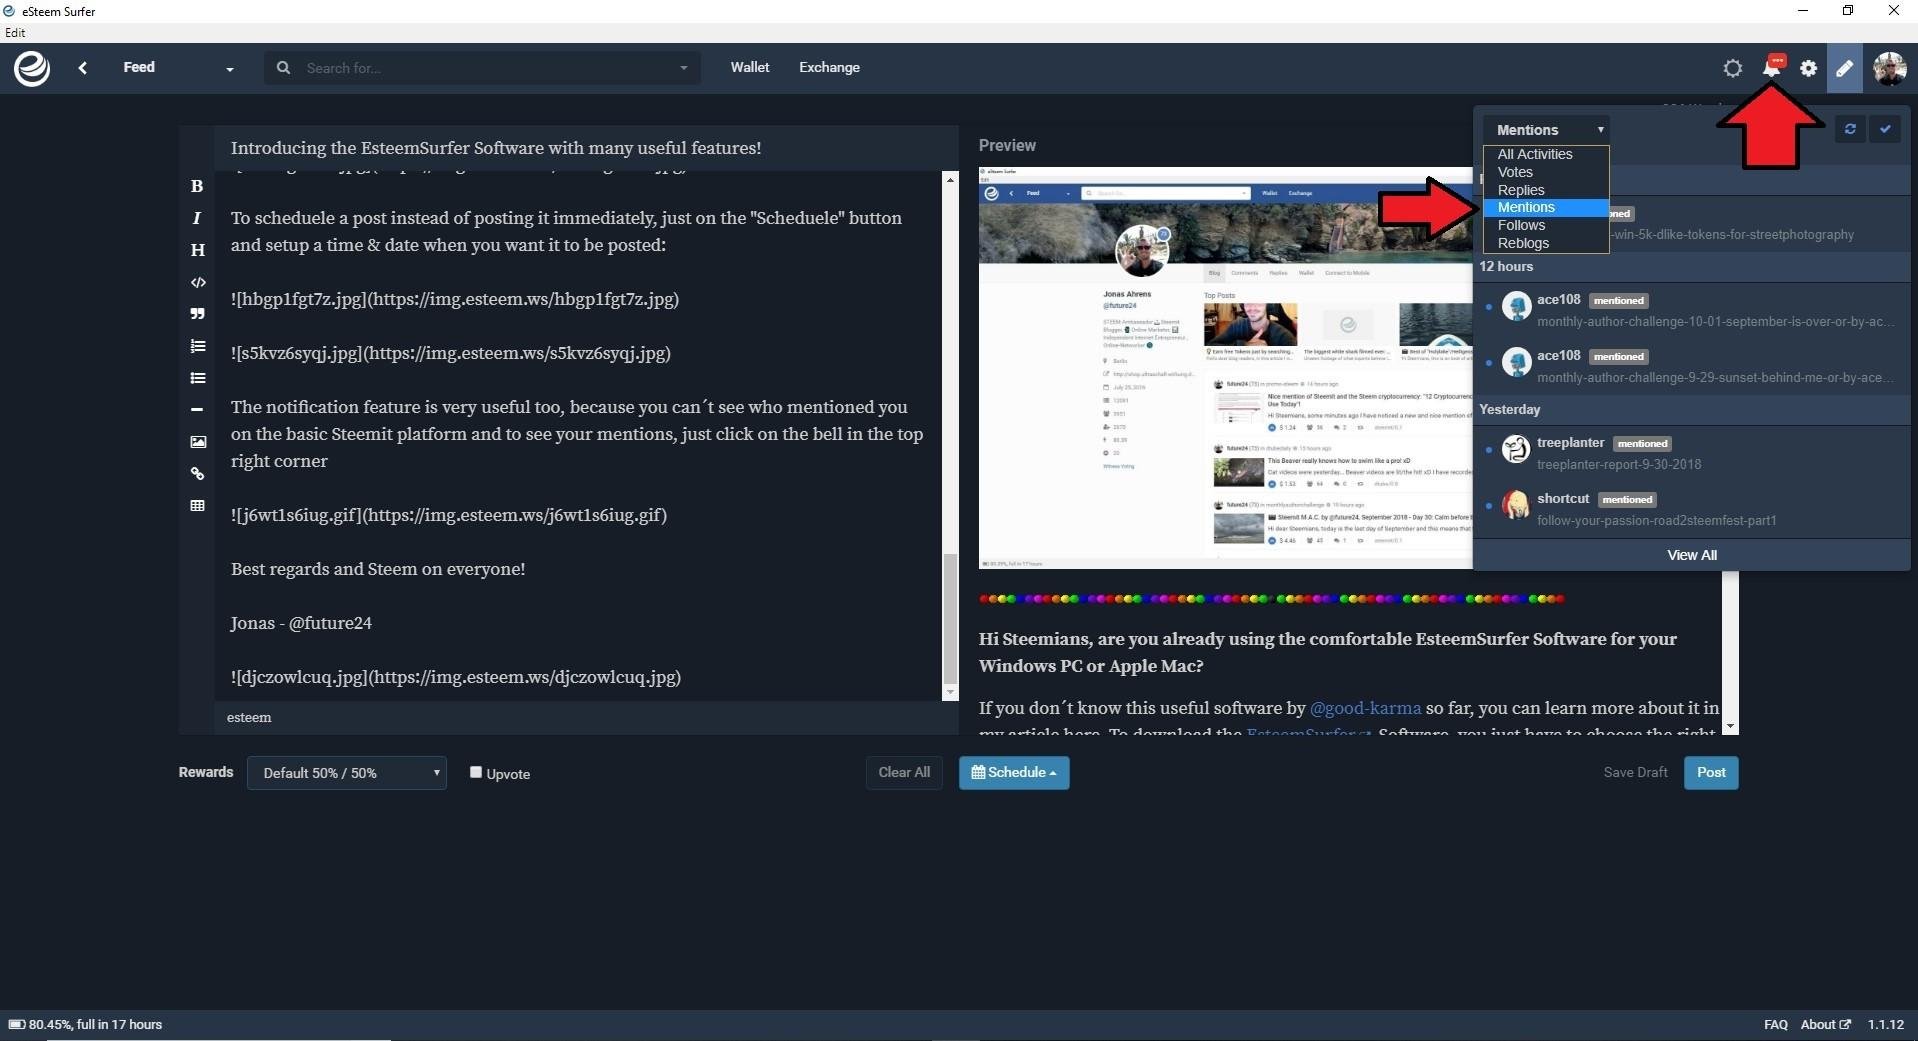Image resolution: width=1918 pixels, height=1041 pixels.
Task: Open the Edit menu
Action: [x=15, y=33]
